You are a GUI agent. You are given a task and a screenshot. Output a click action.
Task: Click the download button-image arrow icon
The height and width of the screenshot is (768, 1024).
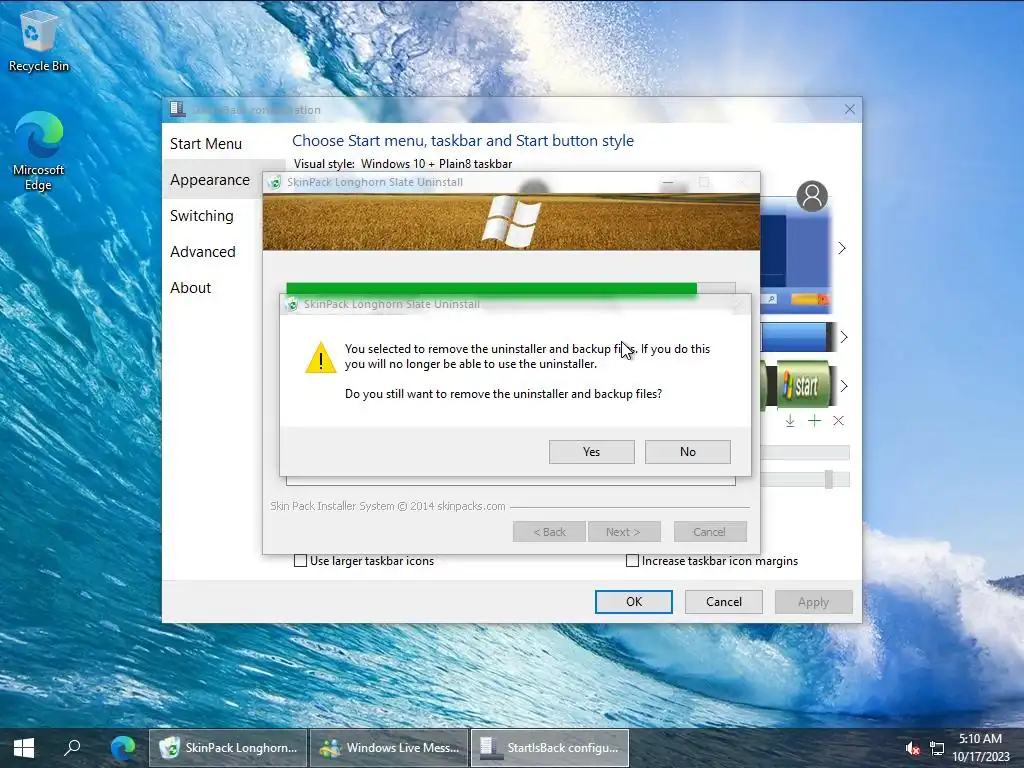(790, 421)
